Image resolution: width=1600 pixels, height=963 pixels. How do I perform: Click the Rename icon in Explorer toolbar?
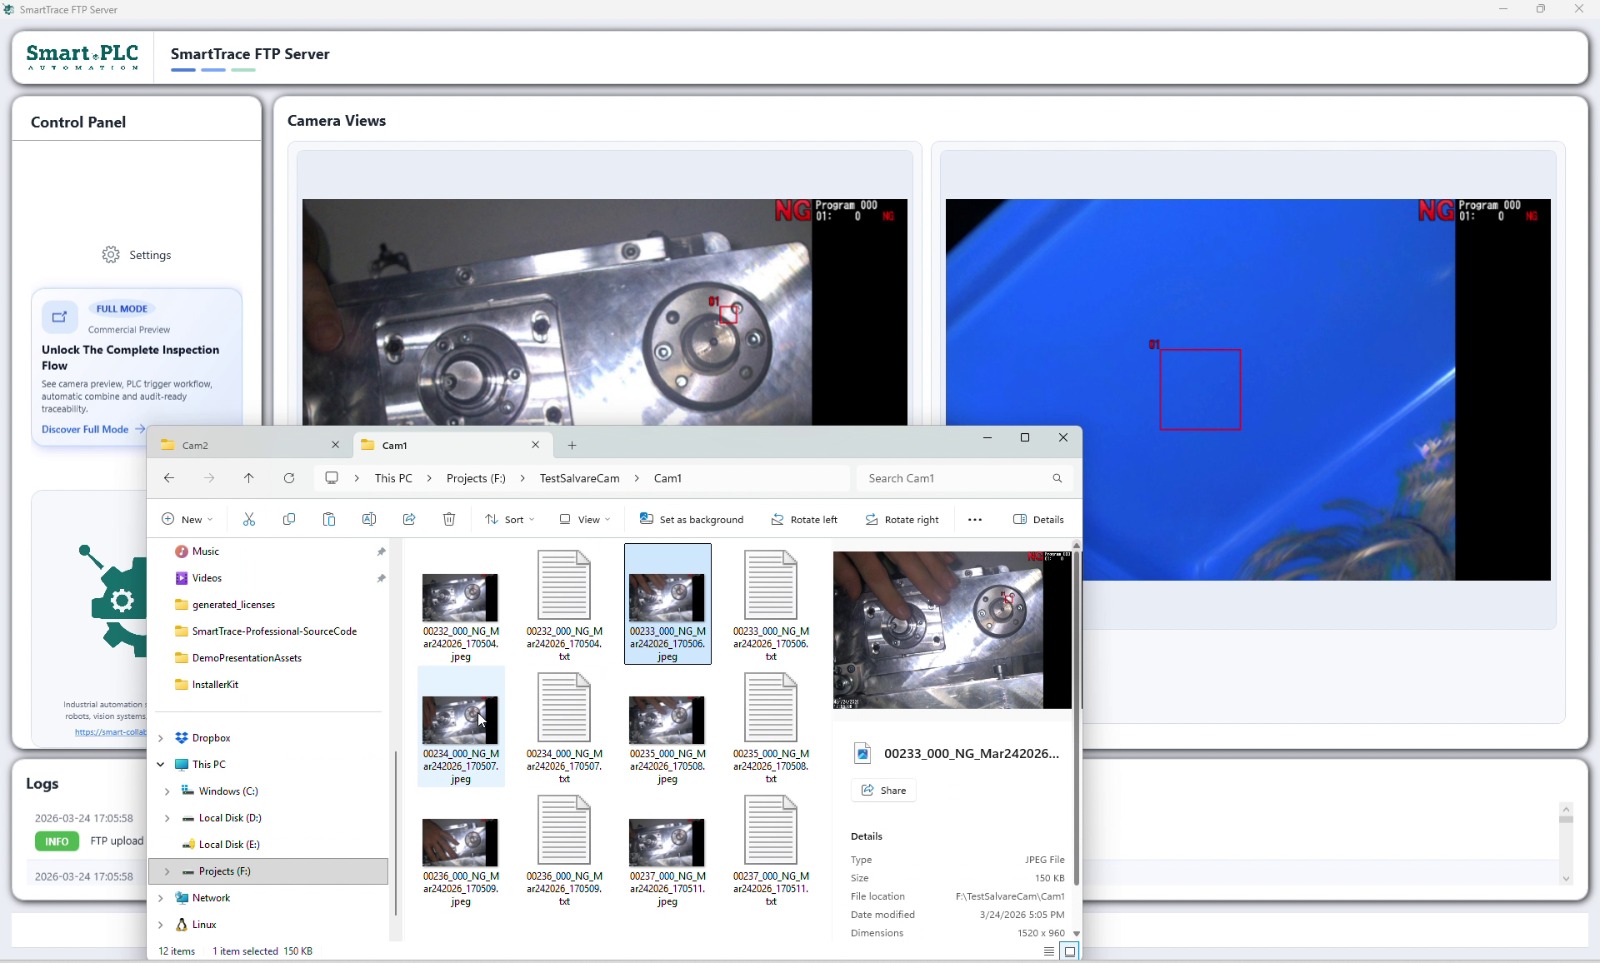point(369,519)
